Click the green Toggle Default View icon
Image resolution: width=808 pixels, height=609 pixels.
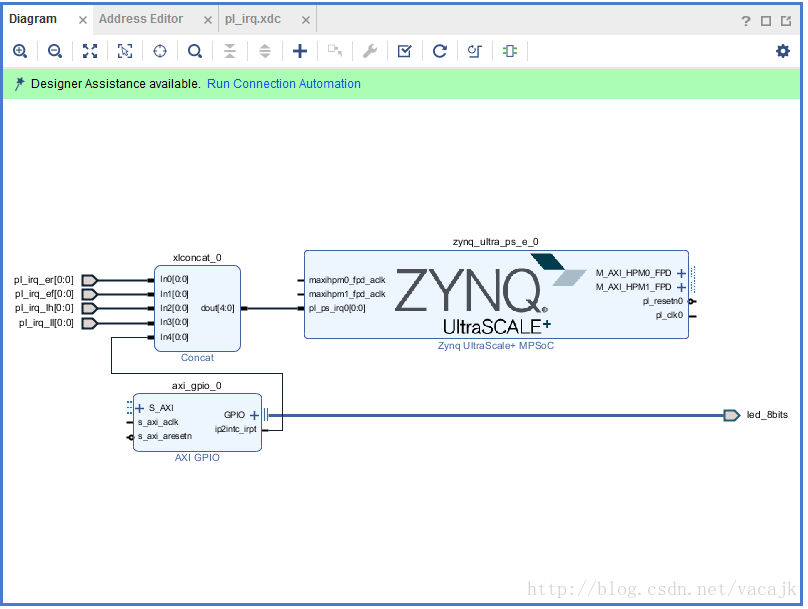click(x=510, y=51)
